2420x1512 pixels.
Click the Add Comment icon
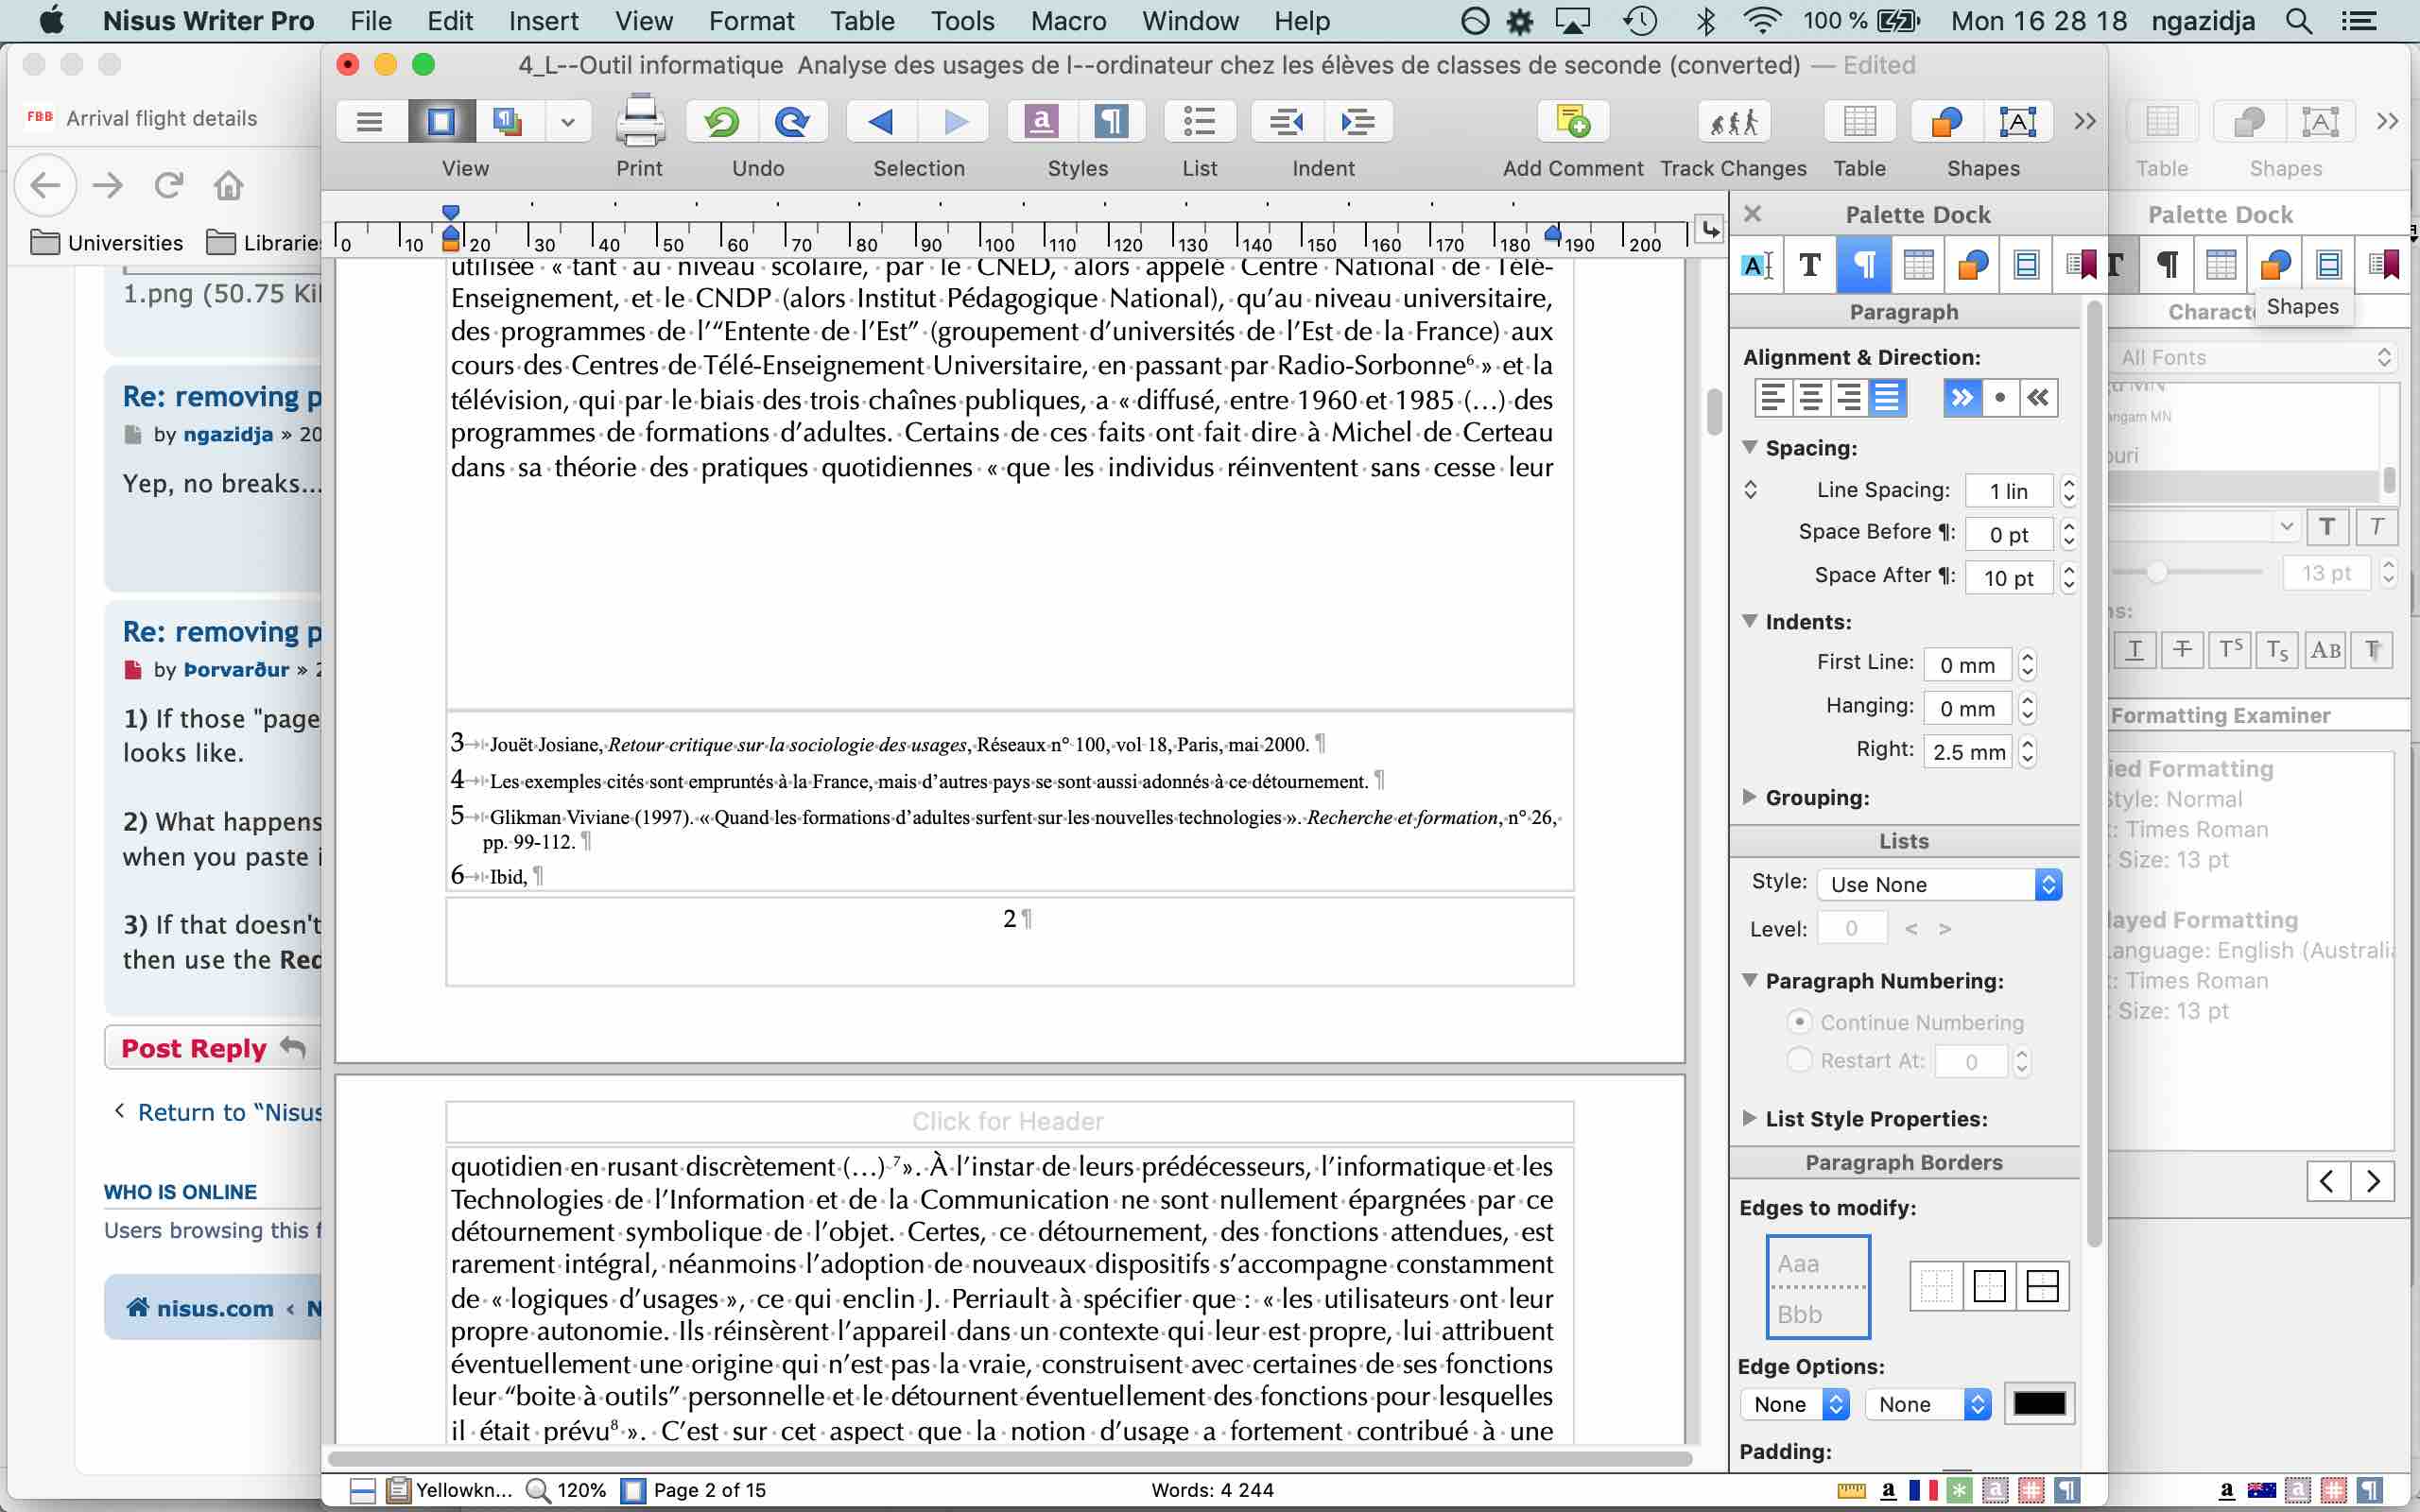[1572, 122]
